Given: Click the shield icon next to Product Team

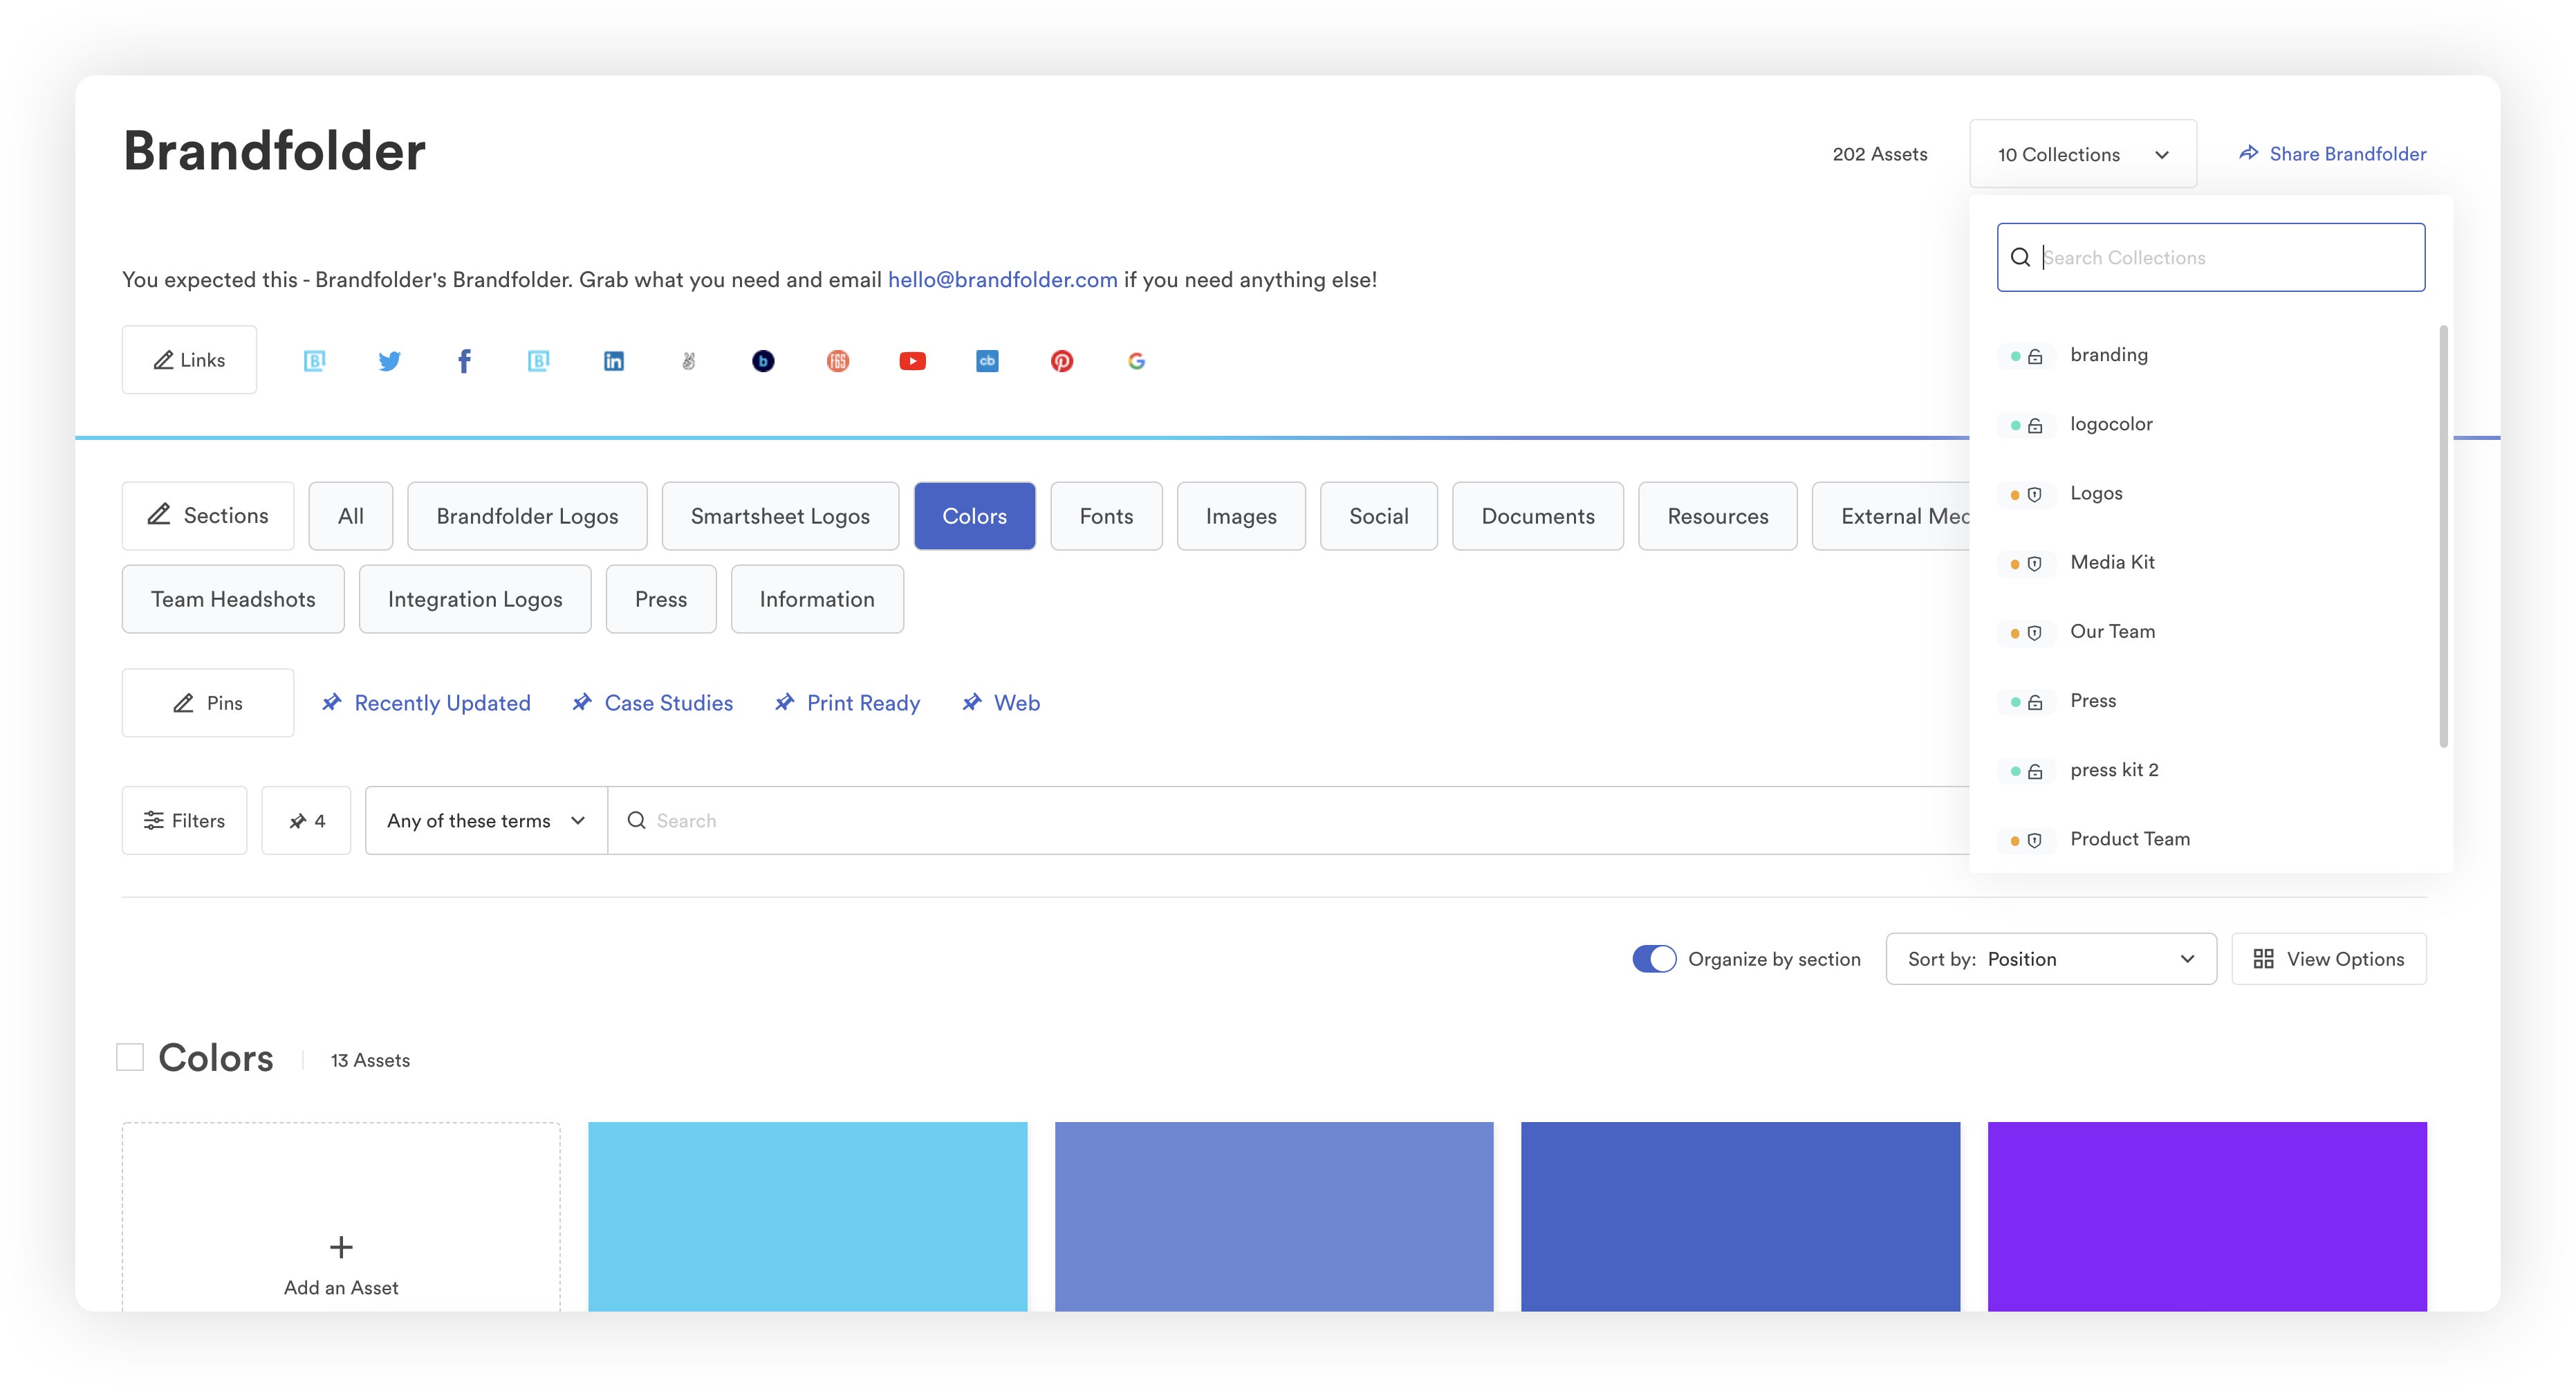Looking at the screenshot, I should (x=2034, y=840).
